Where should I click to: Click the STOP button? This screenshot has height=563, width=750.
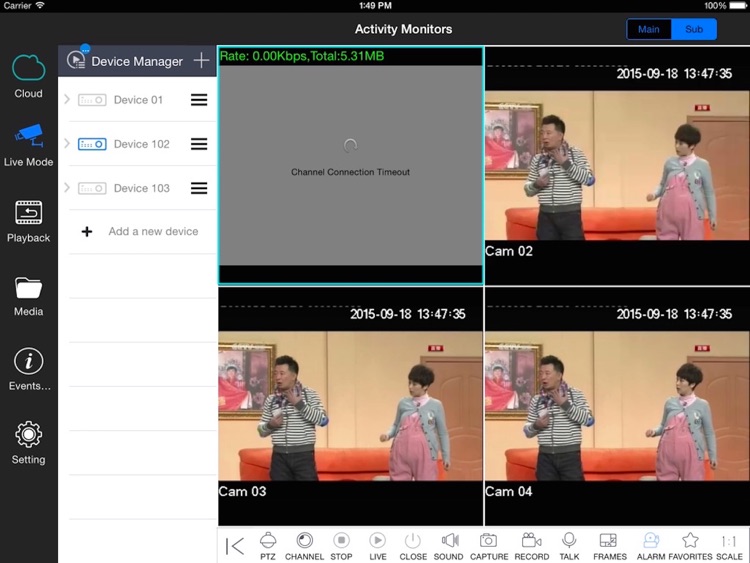point(341,546)
